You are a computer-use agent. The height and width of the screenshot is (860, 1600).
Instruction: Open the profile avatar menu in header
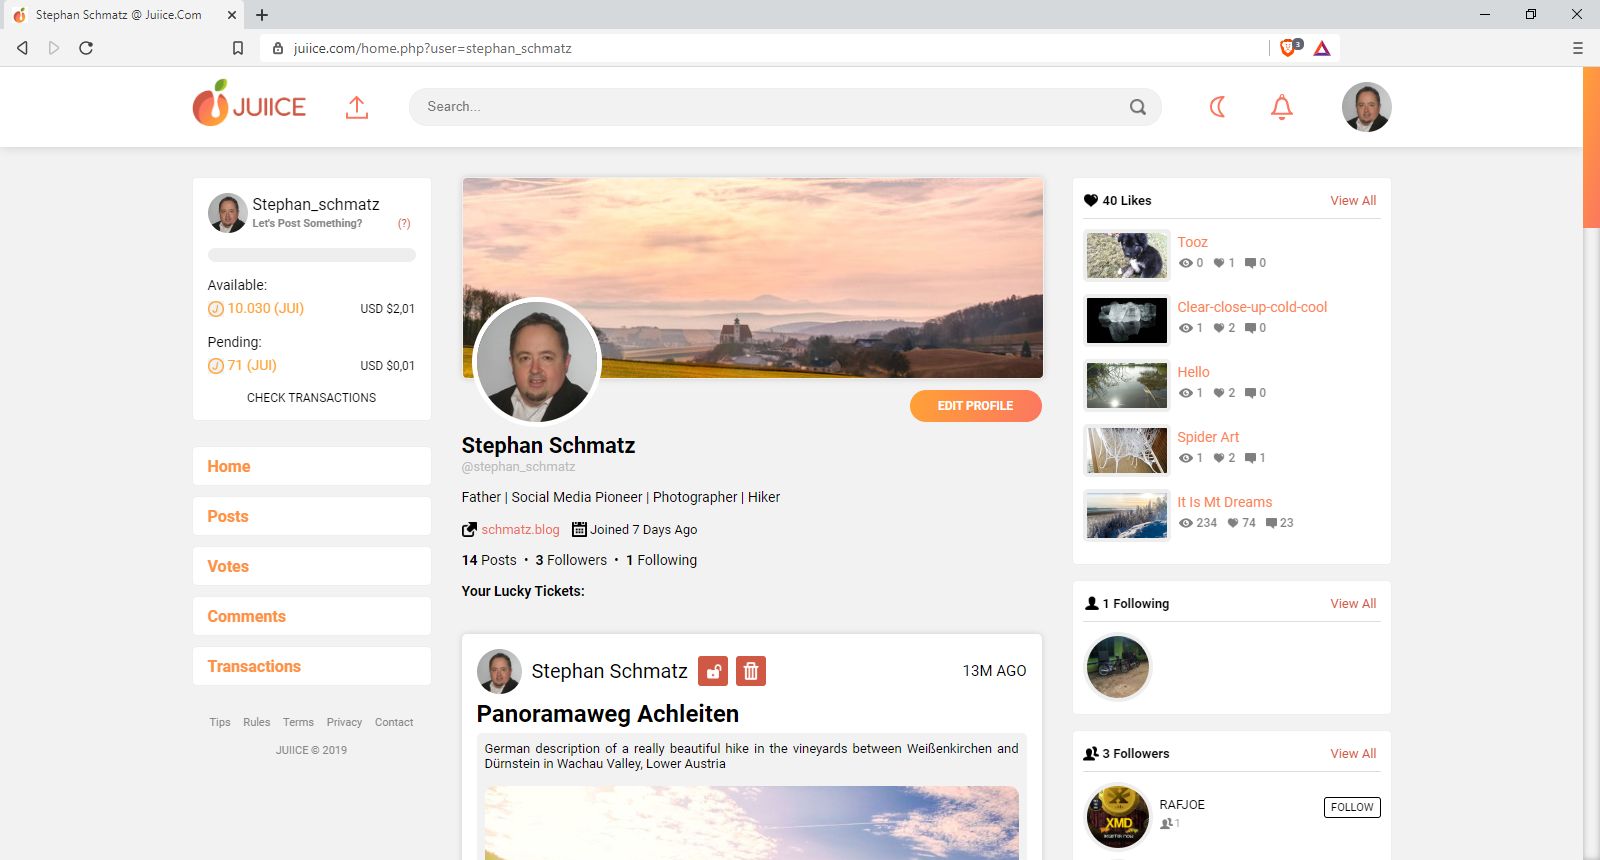tap(1366, 107)
